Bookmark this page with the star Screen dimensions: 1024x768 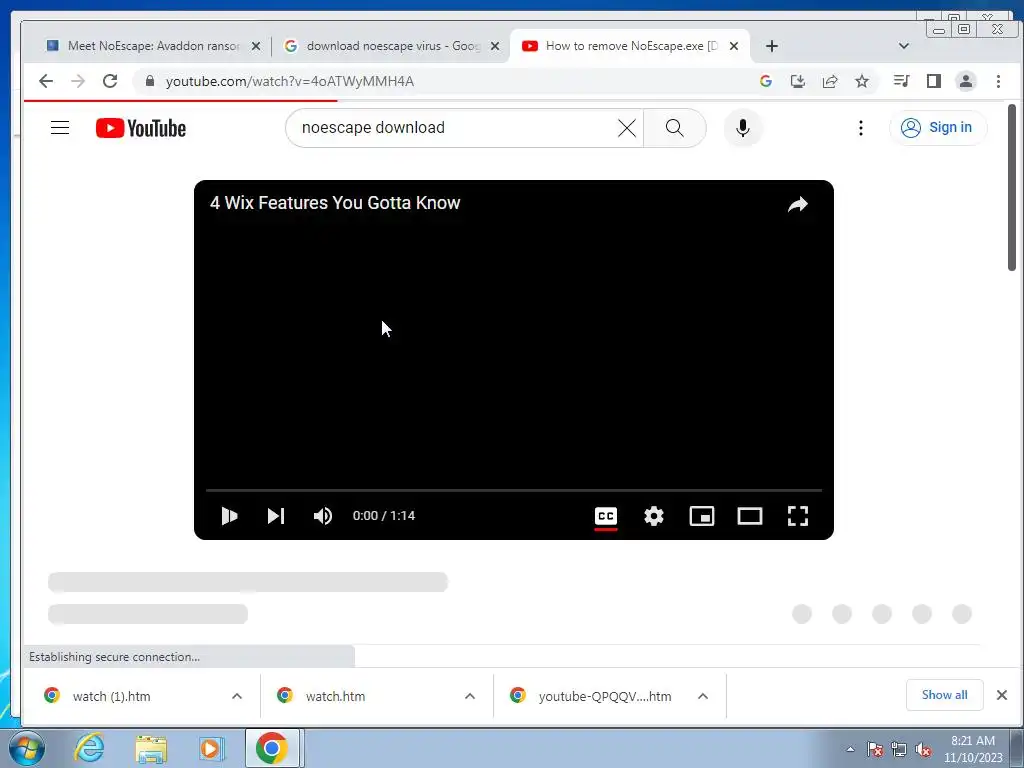pos(862,81)
